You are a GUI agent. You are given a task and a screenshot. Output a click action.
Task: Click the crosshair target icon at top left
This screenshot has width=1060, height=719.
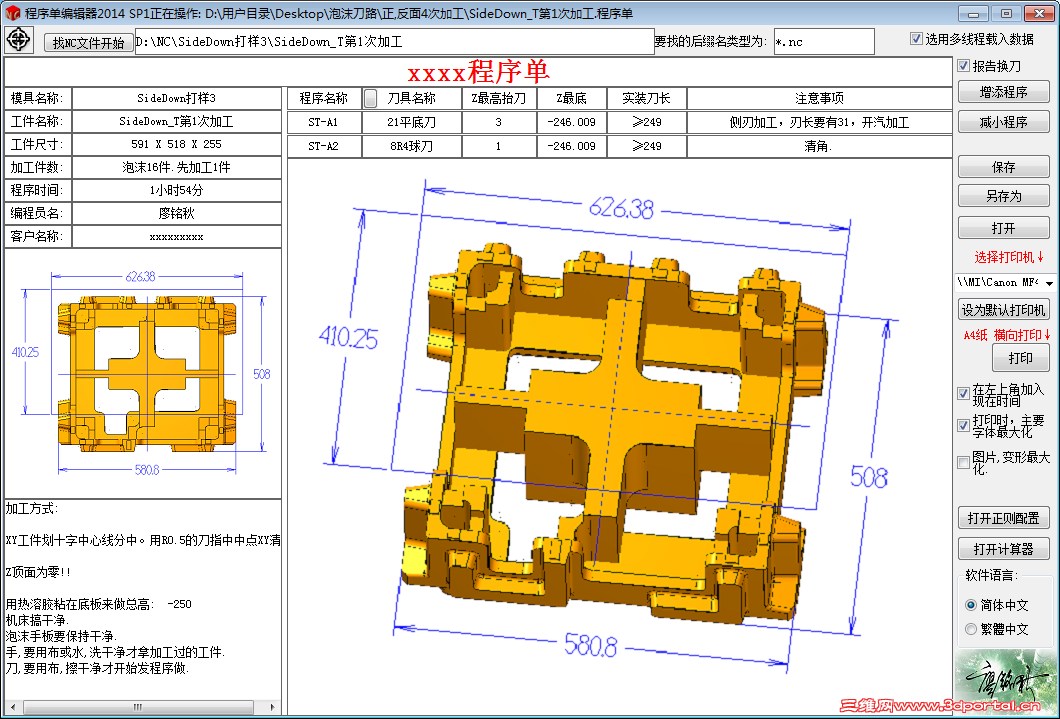(18, 40)
